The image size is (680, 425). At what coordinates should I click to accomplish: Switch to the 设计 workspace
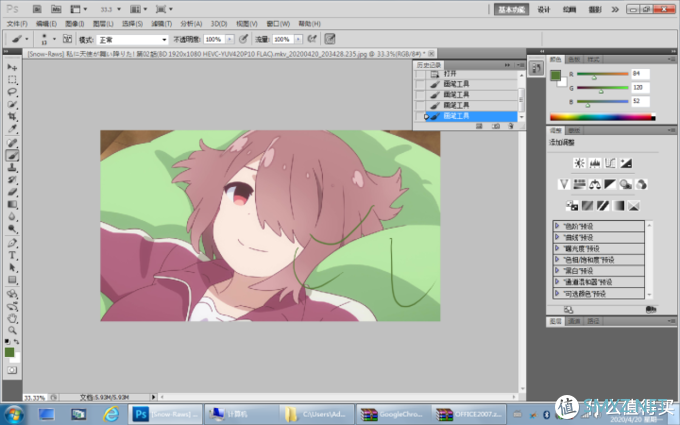click(543, 9)
